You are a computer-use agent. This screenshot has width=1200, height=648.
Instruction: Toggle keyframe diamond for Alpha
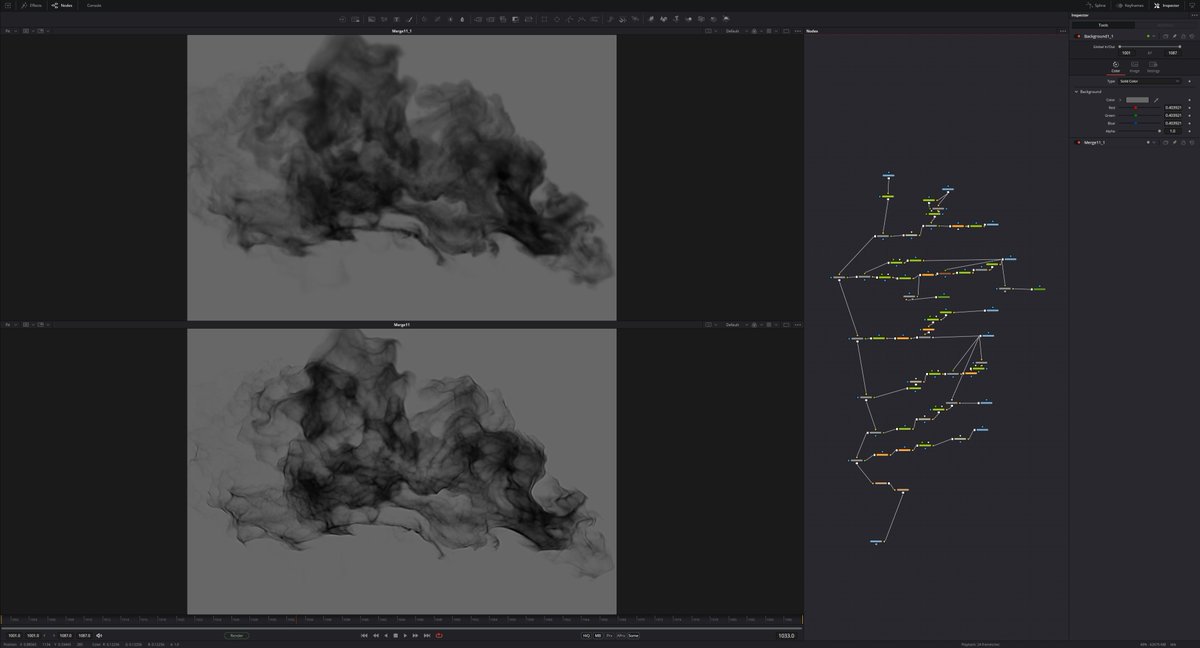[x=1190, y=131]
